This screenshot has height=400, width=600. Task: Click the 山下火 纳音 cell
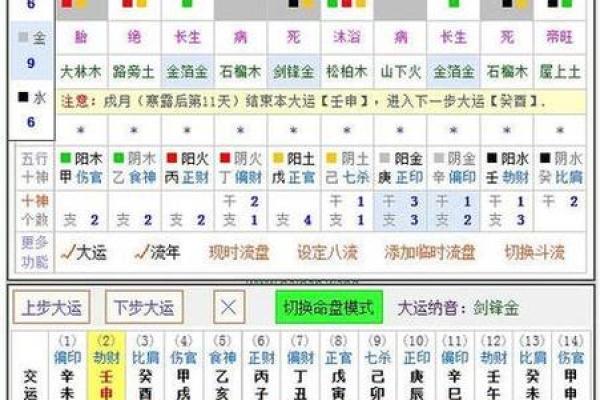pos(400,72)
